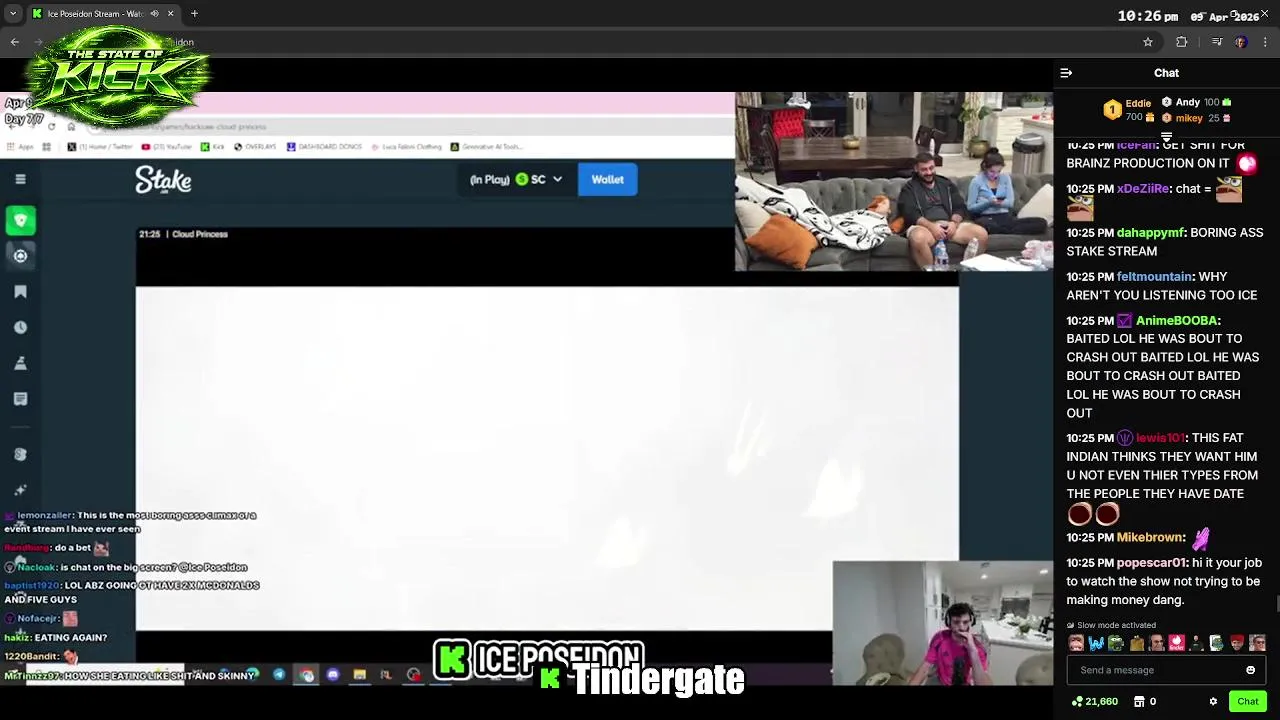The height and width of the screenshot is (720, 1280).
Task: Click the couch webcam overlay
Action: 894,182
